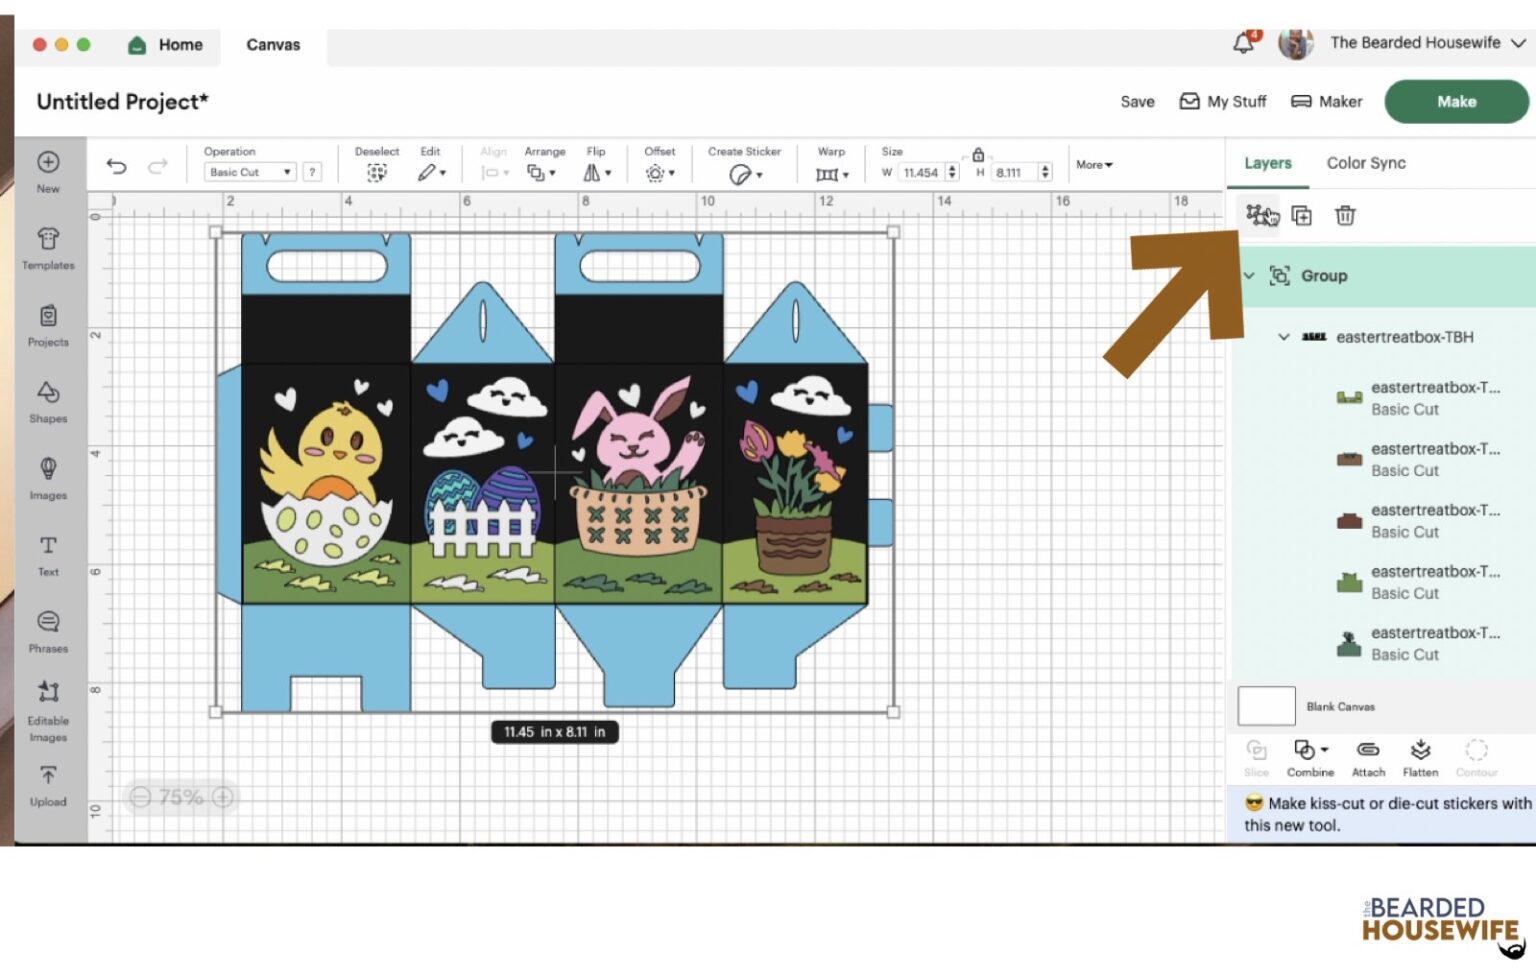Open the Operation Basic Cut dropdown
The height and width of the screenshot is (976, 1536).
click(250, 172)
